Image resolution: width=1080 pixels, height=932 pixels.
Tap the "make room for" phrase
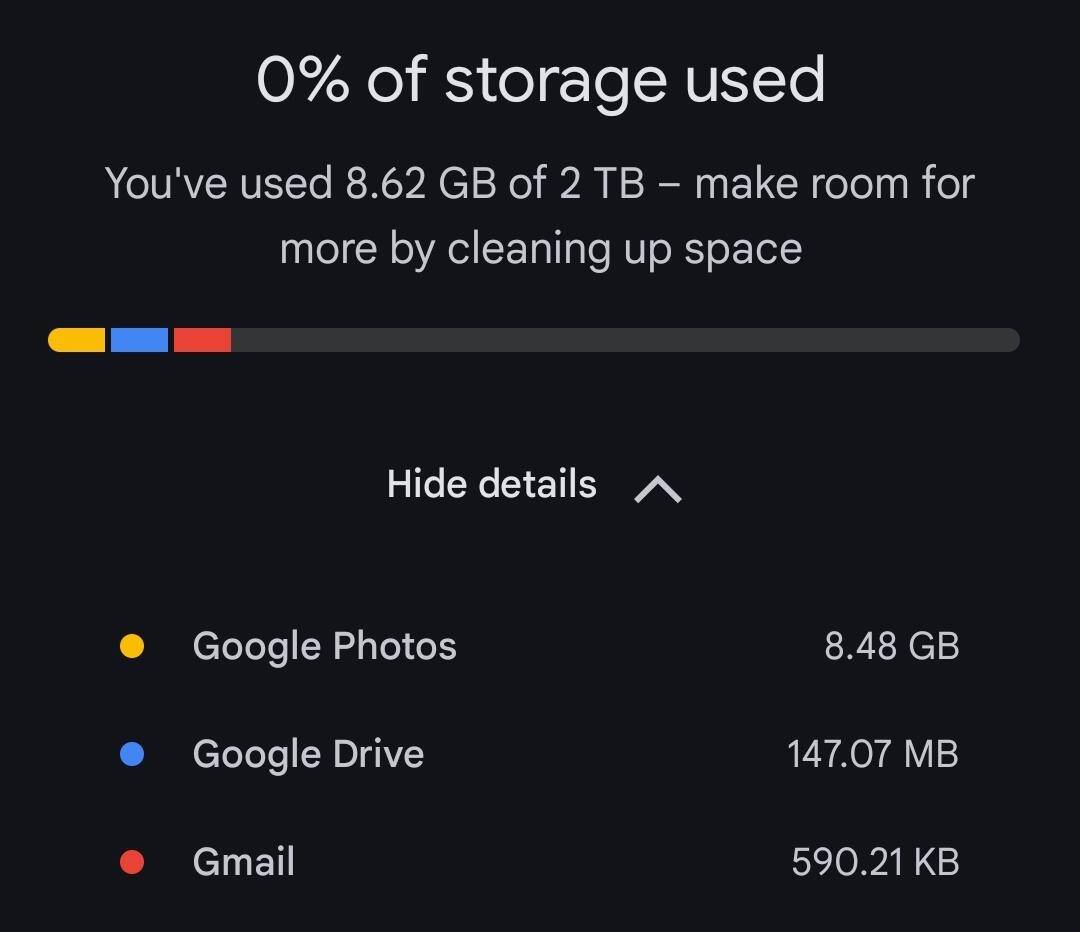(835, 184)
